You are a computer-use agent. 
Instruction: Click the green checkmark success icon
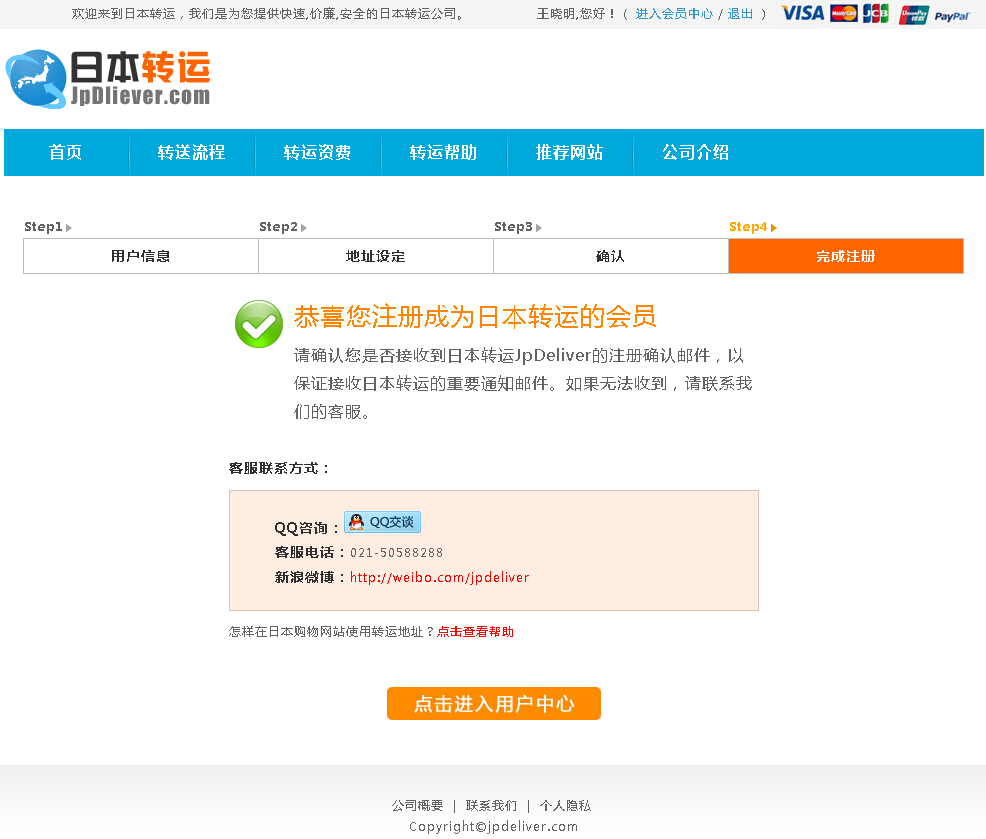coord(259,324)
